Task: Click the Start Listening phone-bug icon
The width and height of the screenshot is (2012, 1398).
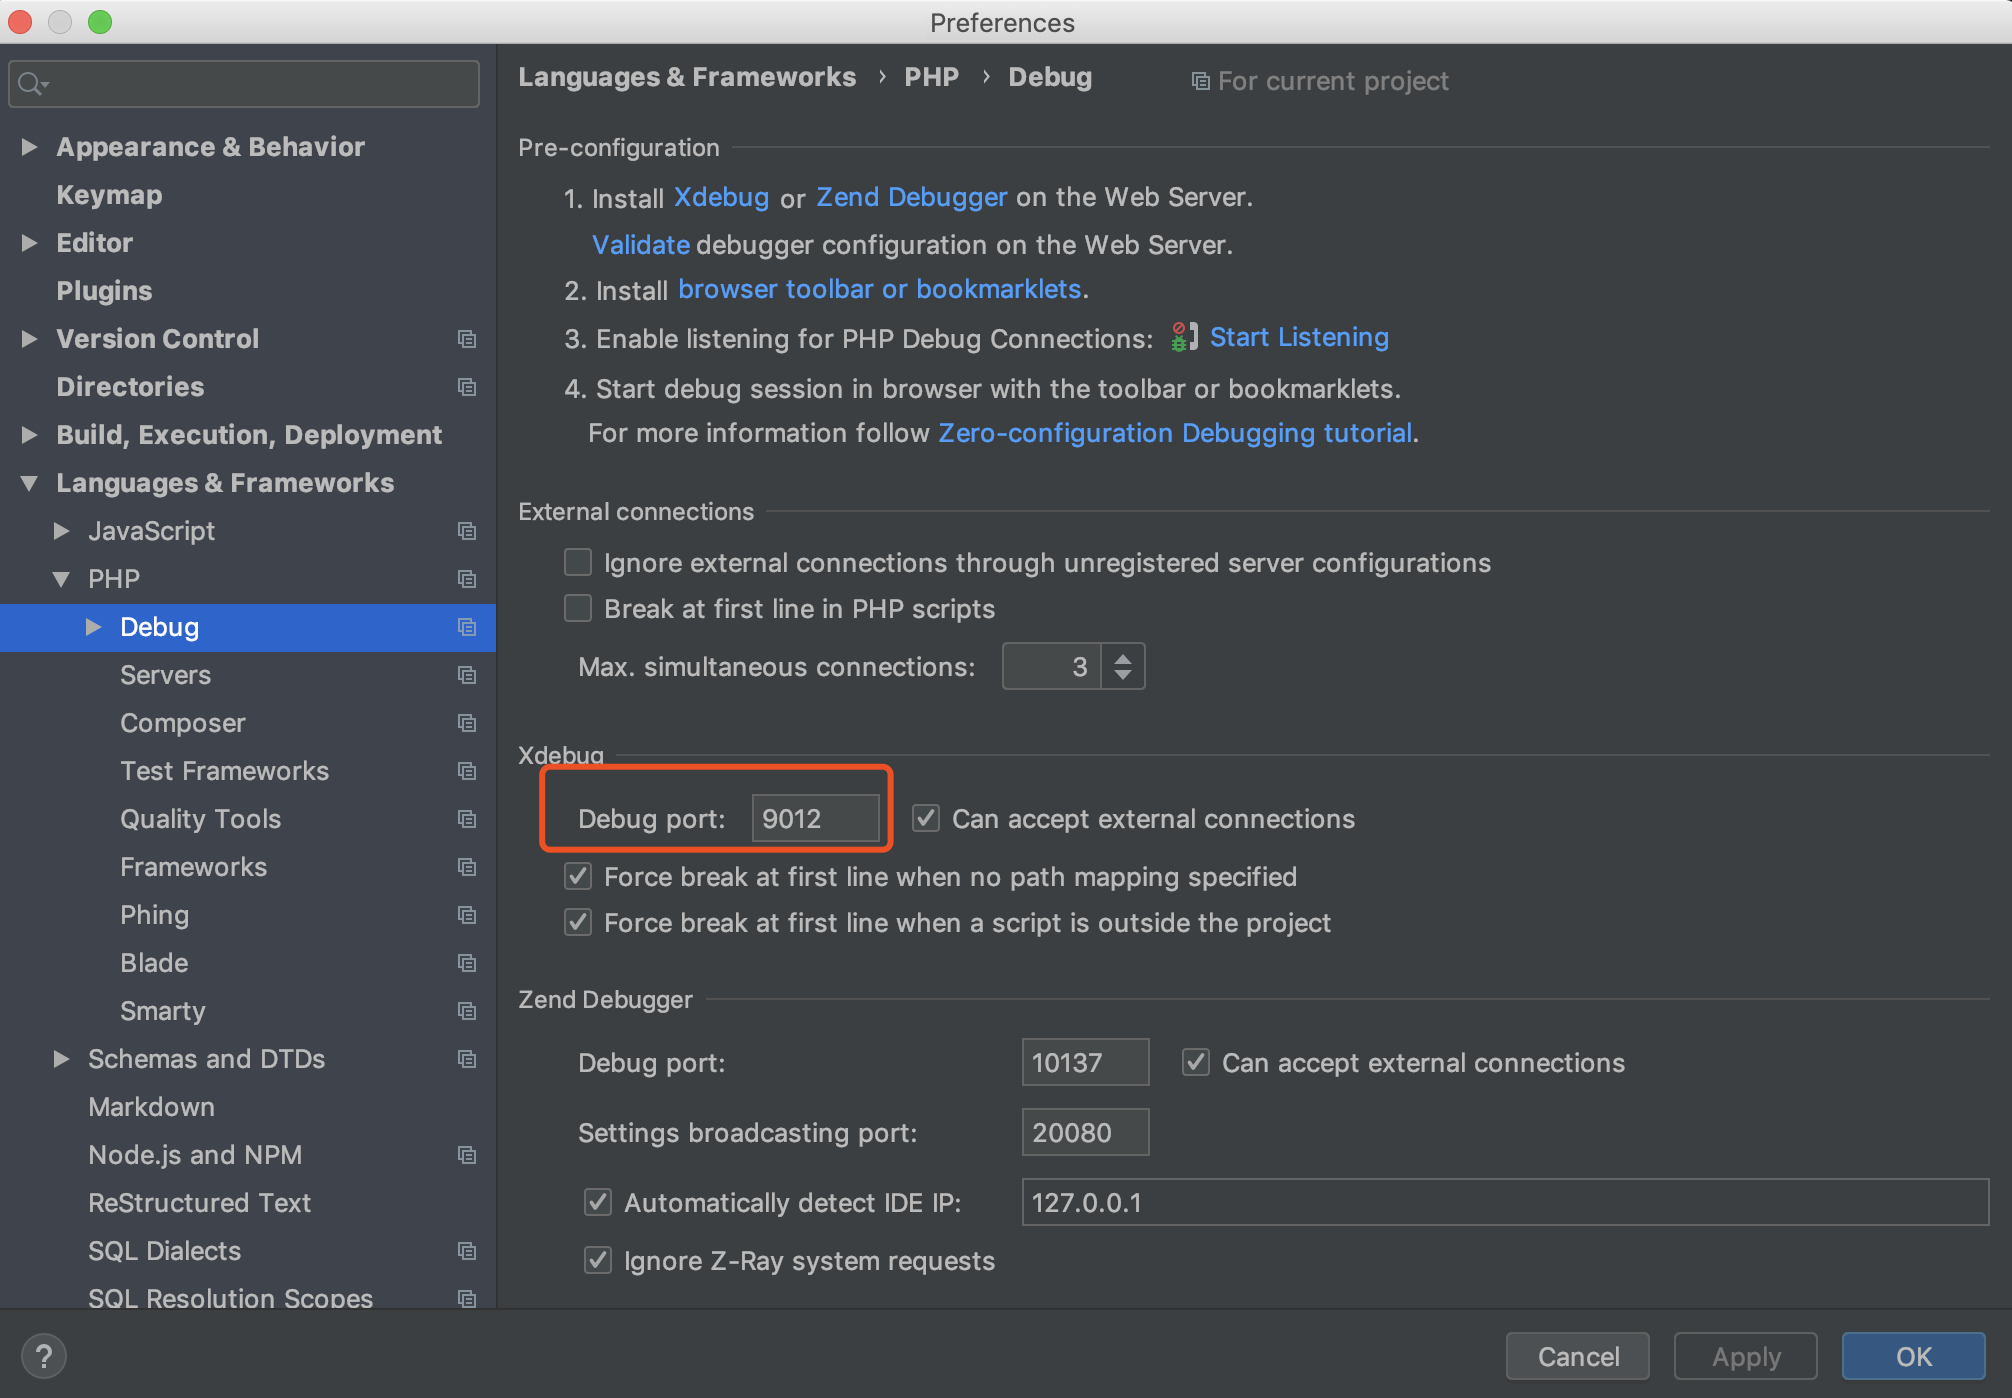Action: [1183, 337]
